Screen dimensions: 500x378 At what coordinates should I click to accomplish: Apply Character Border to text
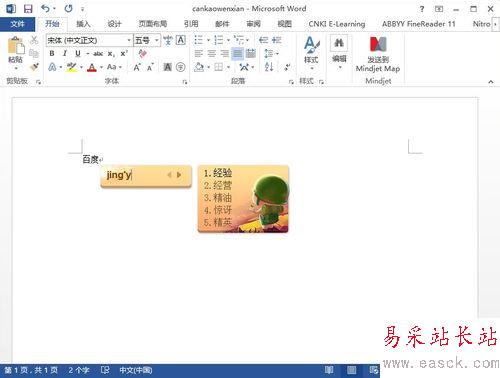[181, 40]
